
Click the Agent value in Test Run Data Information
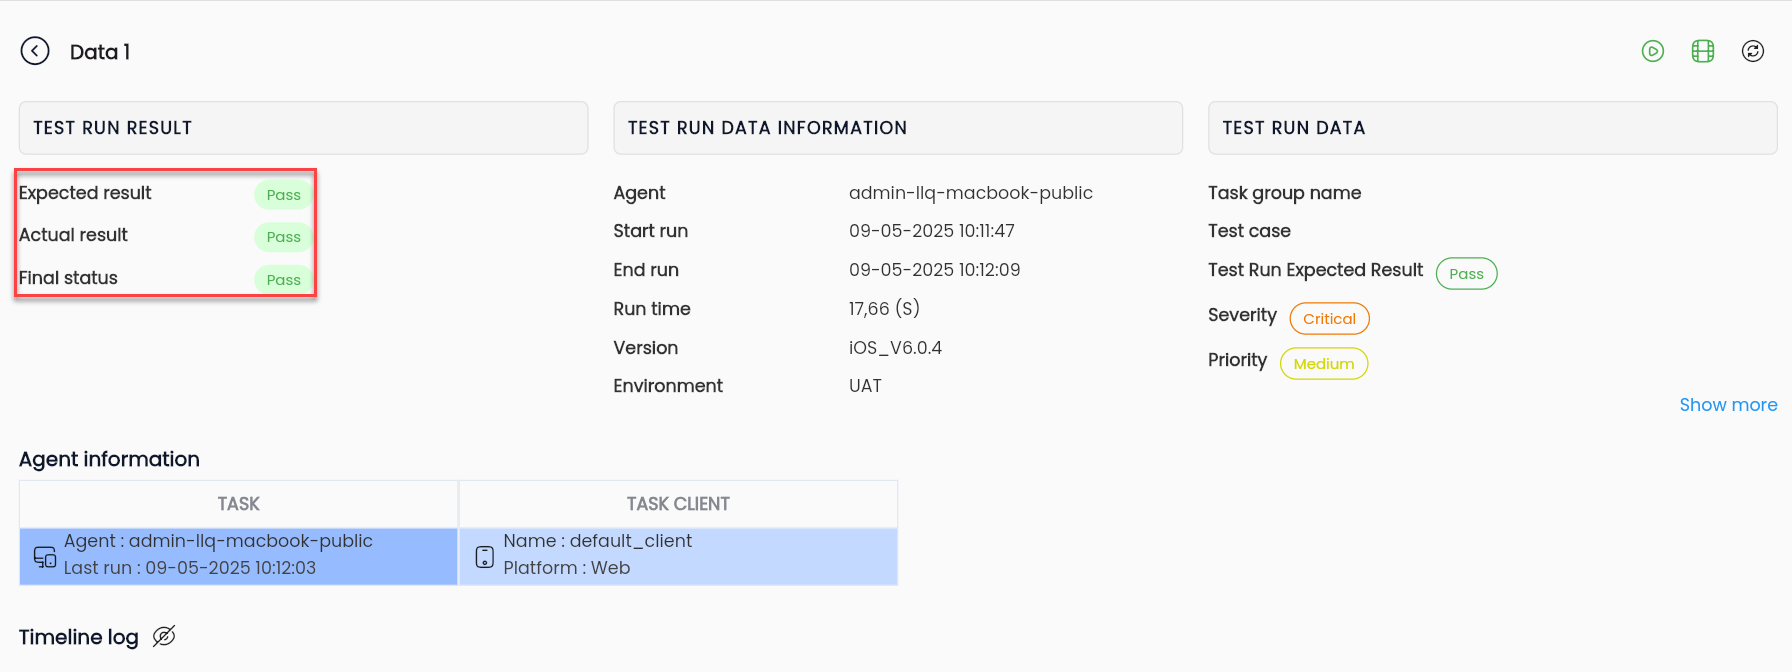point(971,193)
